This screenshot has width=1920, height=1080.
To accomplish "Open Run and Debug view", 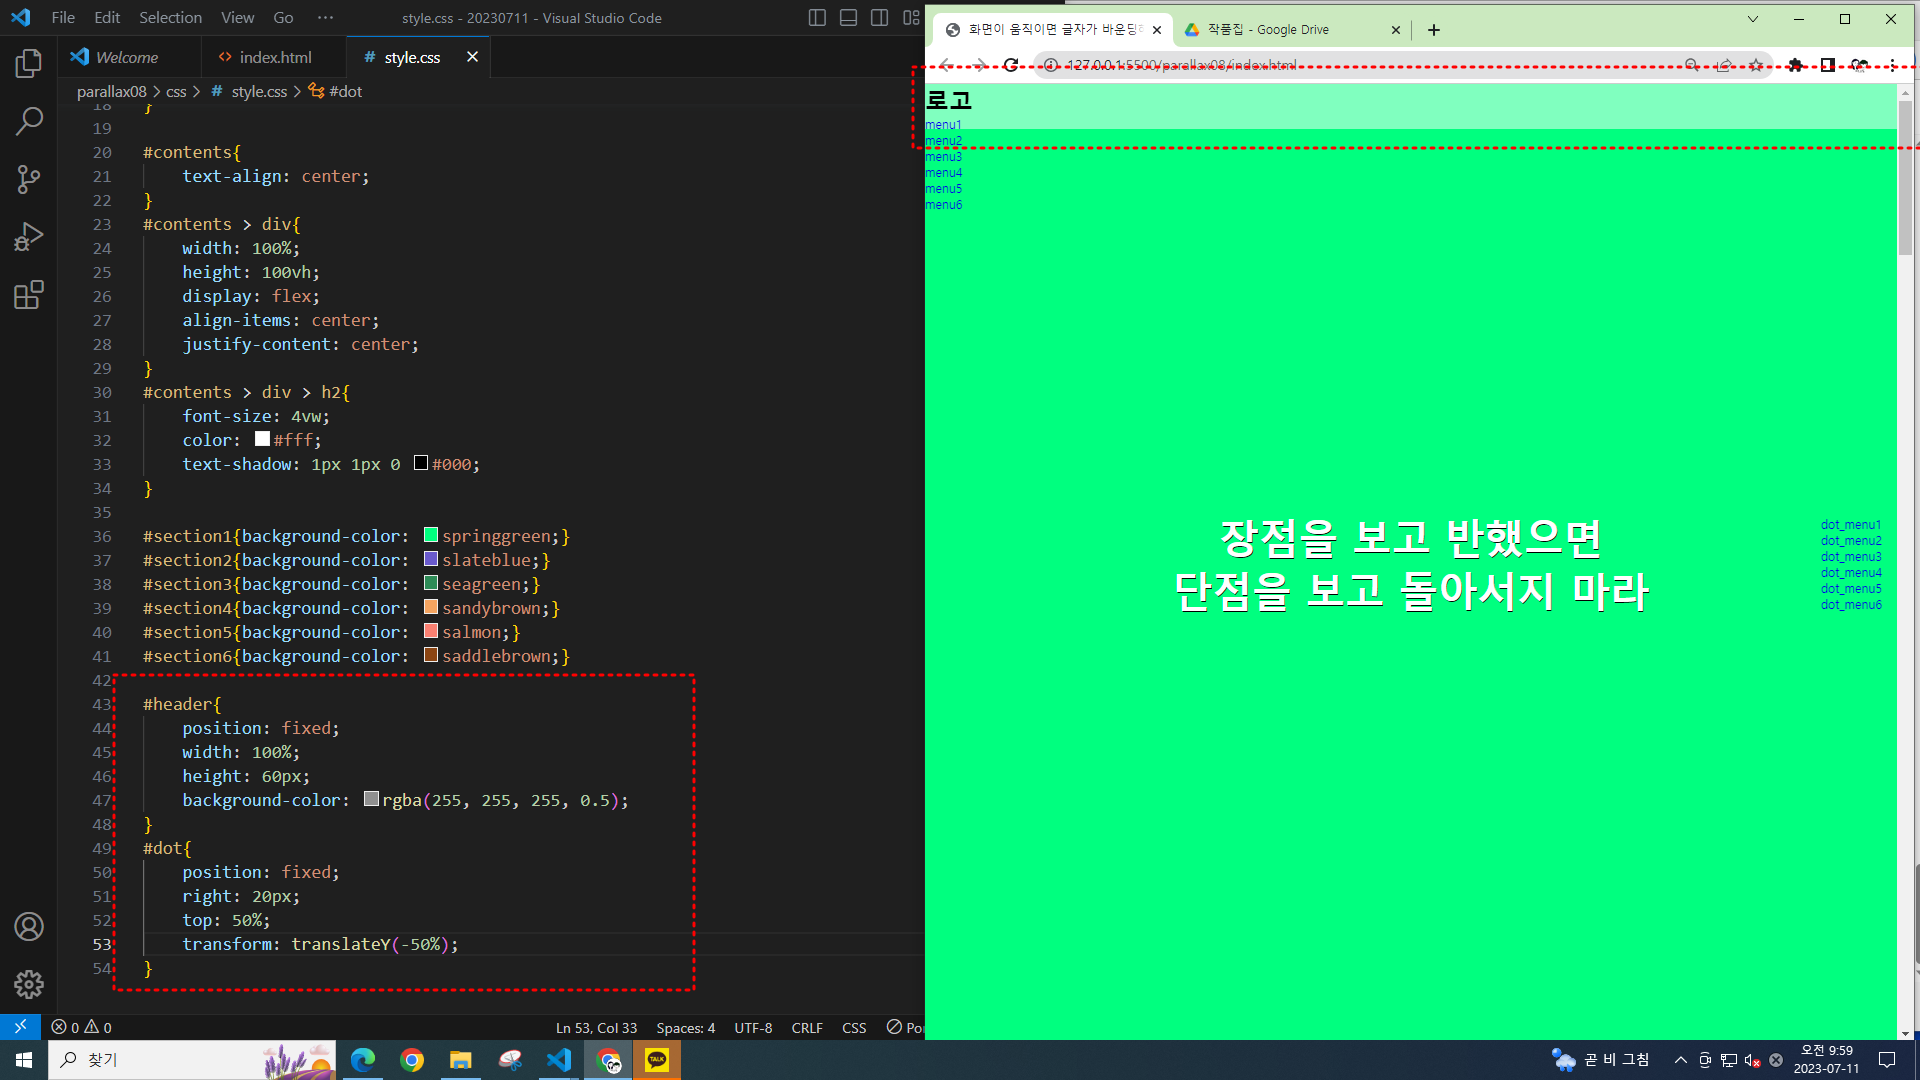I will coord(29,237).
